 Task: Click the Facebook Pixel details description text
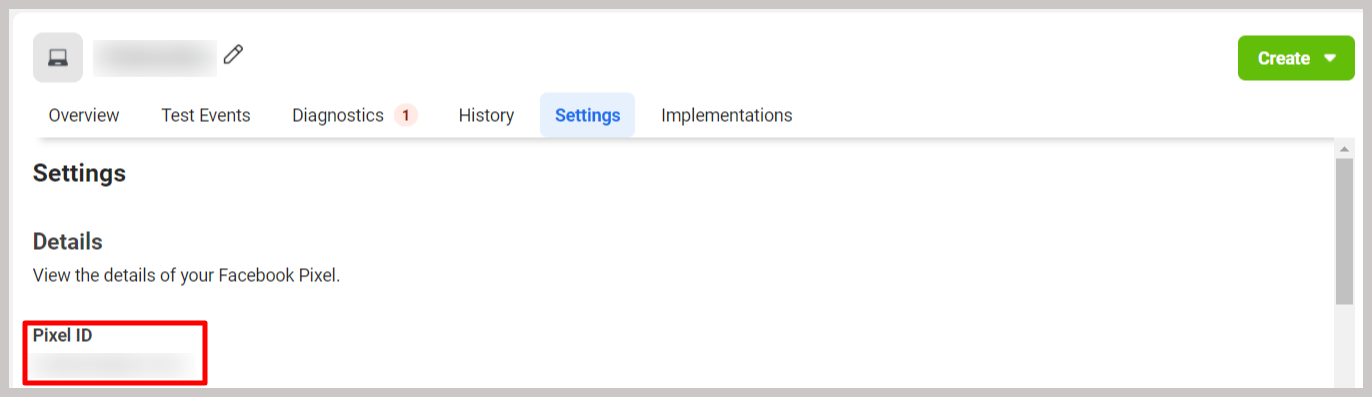coord(187,275)
